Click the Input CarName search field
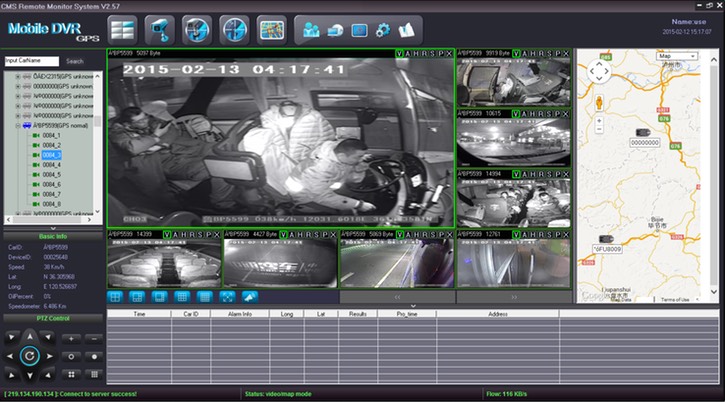Screen dimensions: 725x402 31,61
